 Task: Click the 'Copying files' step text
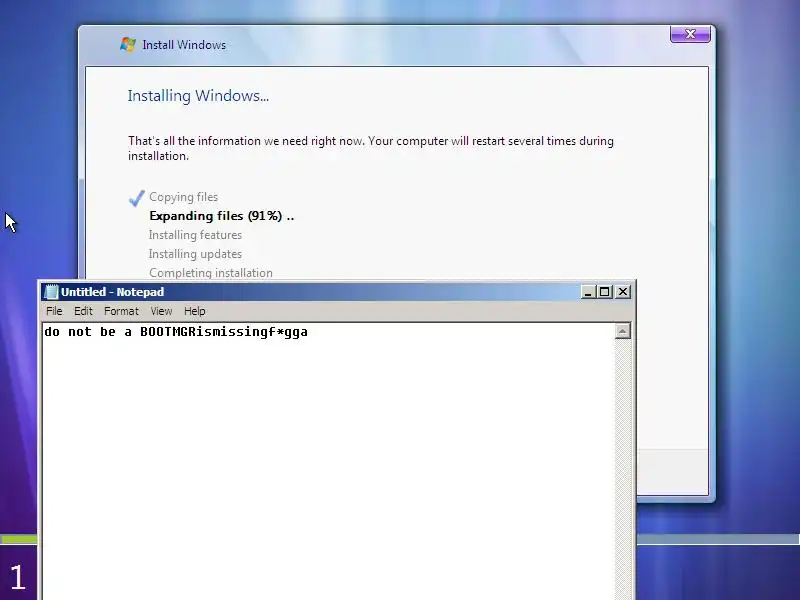(x=184, y=197)
